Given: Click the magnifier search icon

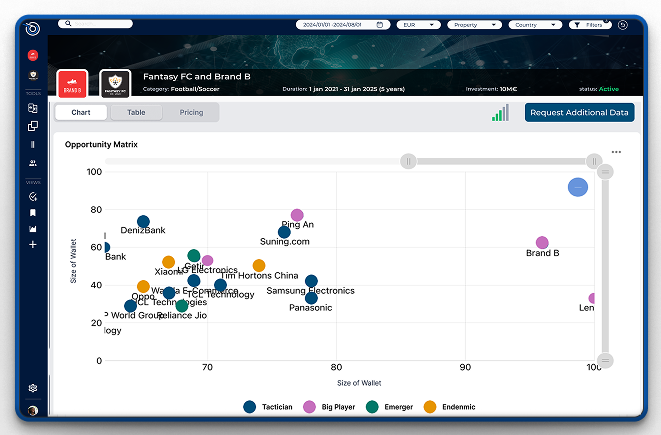Looking at the screenshot, I should click(68, 24).
